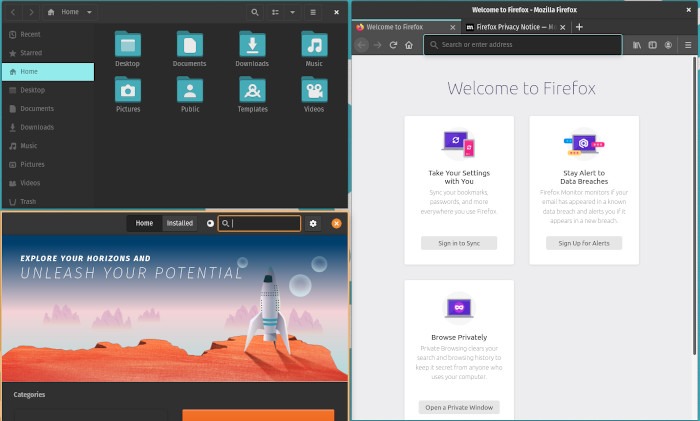Go to Firefox home page icon

409,45
